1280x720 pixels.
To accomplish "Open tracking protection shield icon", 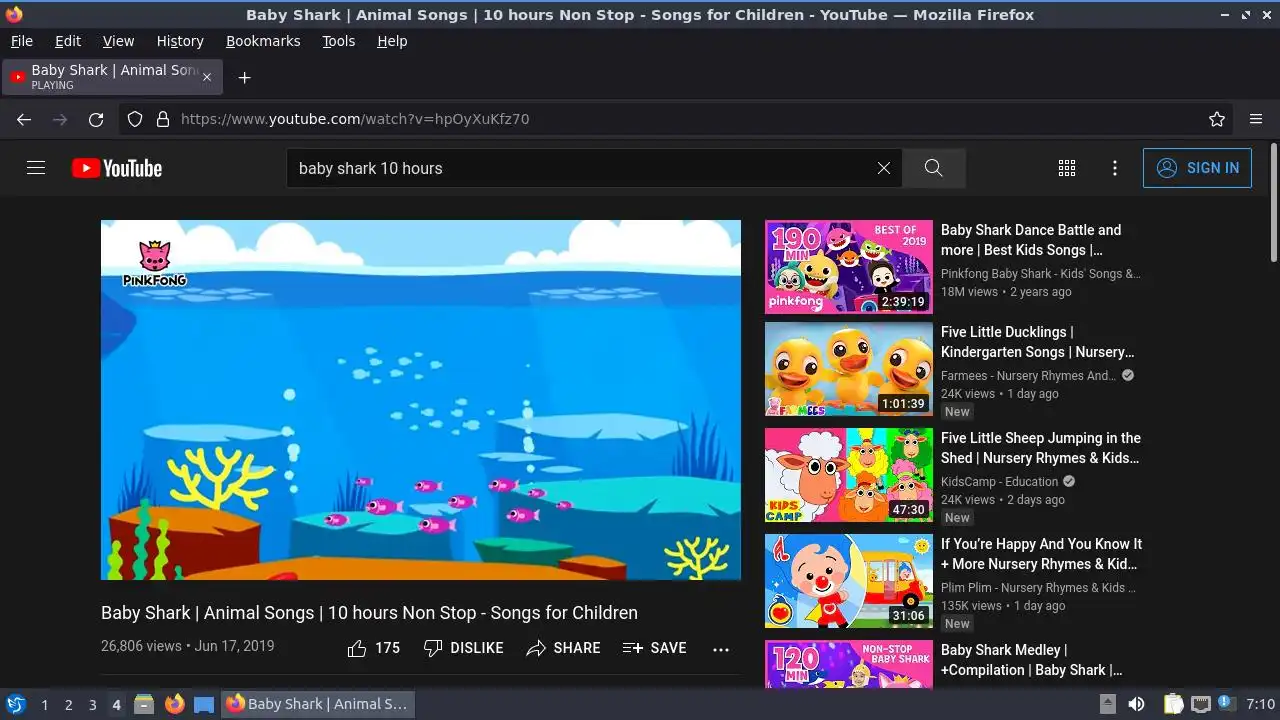I will point(135,119).
